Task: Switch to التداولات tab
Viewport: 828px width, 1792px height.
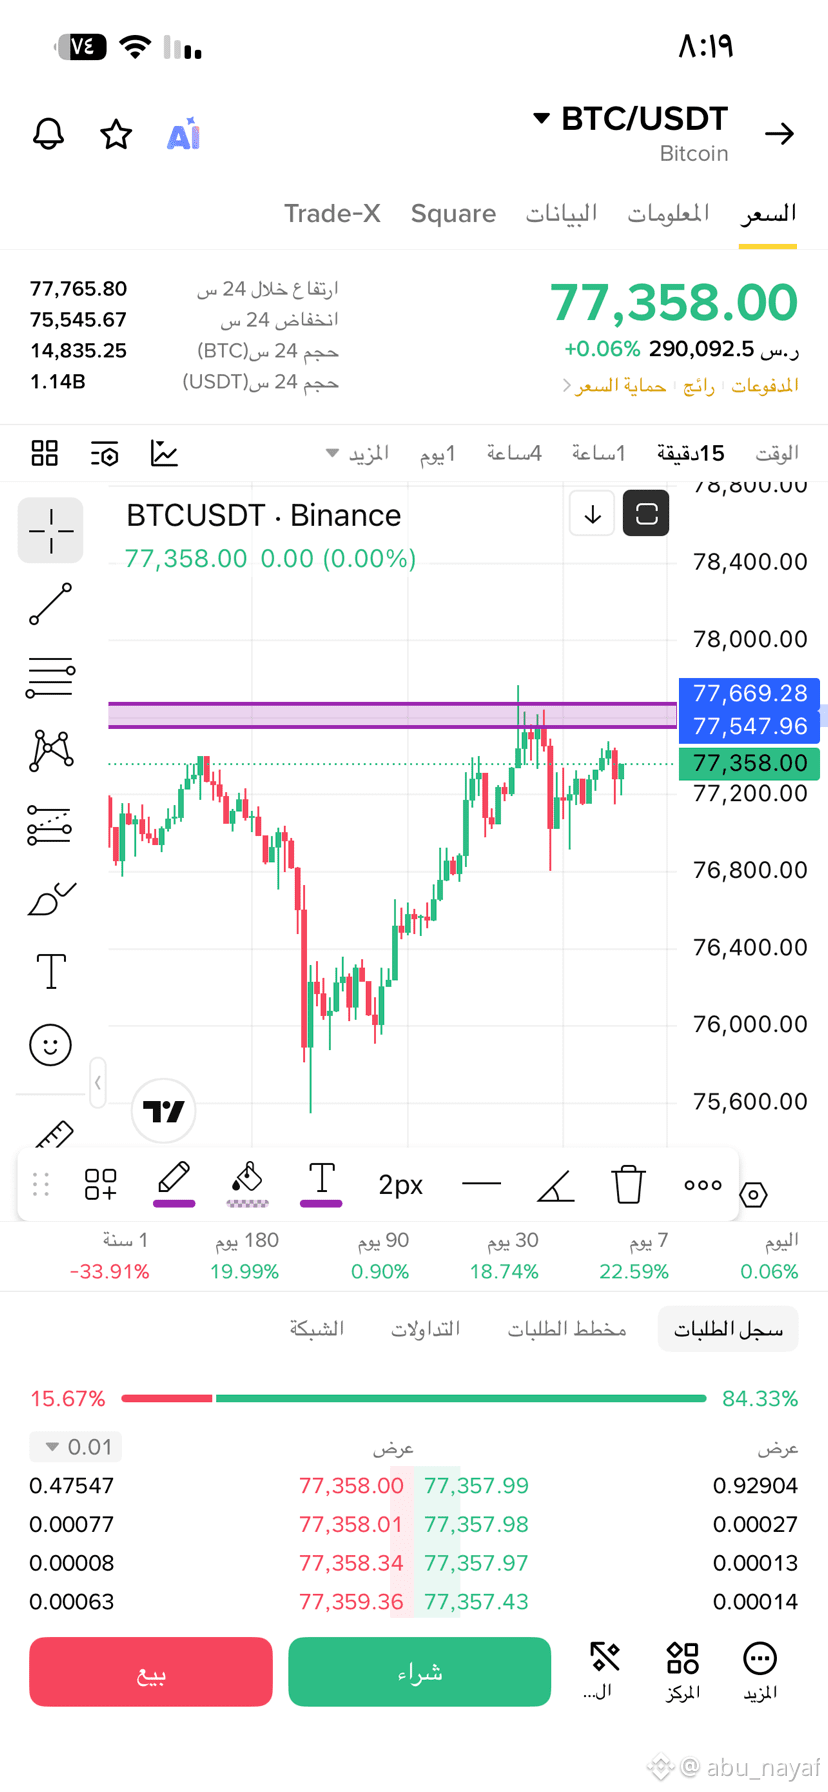Action: [425, 1329]
